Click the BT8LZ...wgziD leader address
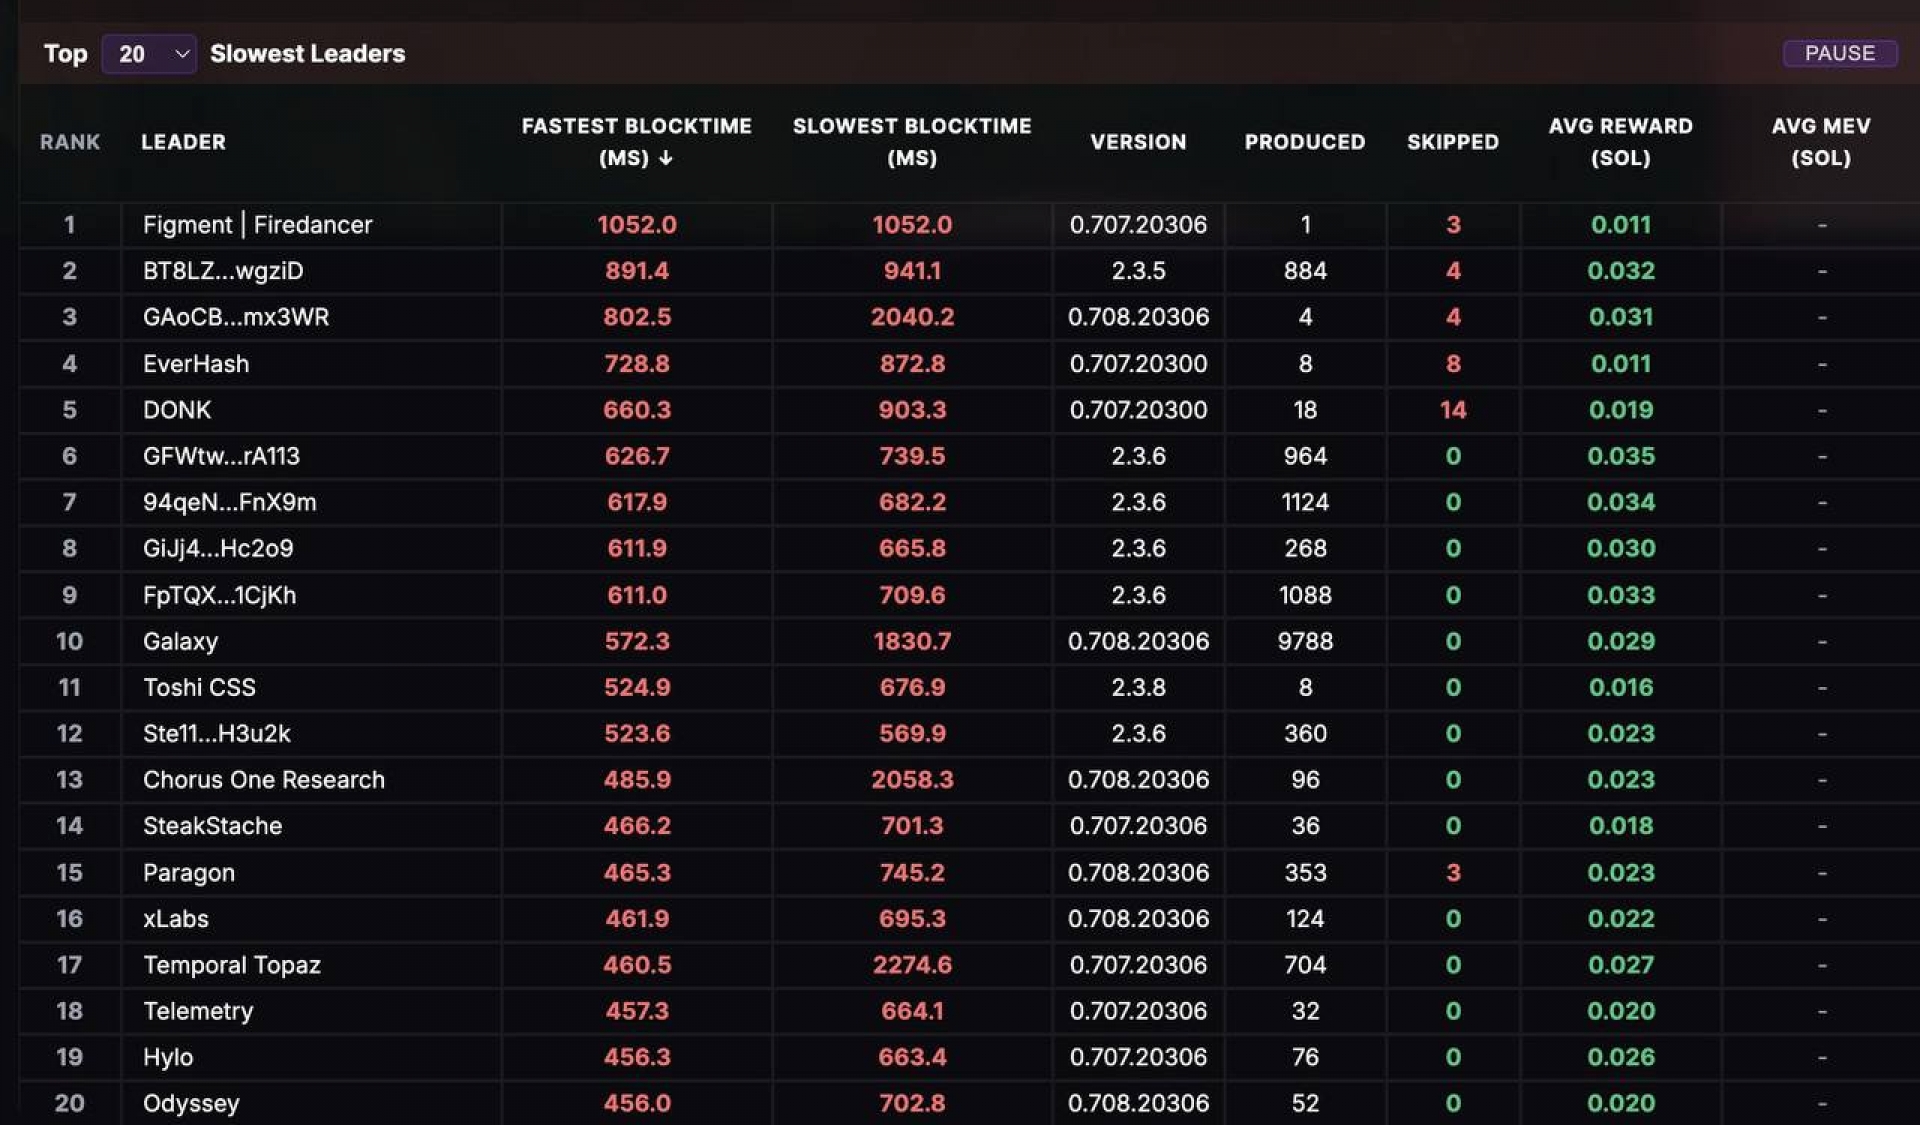Viewport: 1920px width, 1125px height. [x=223, y=271]
